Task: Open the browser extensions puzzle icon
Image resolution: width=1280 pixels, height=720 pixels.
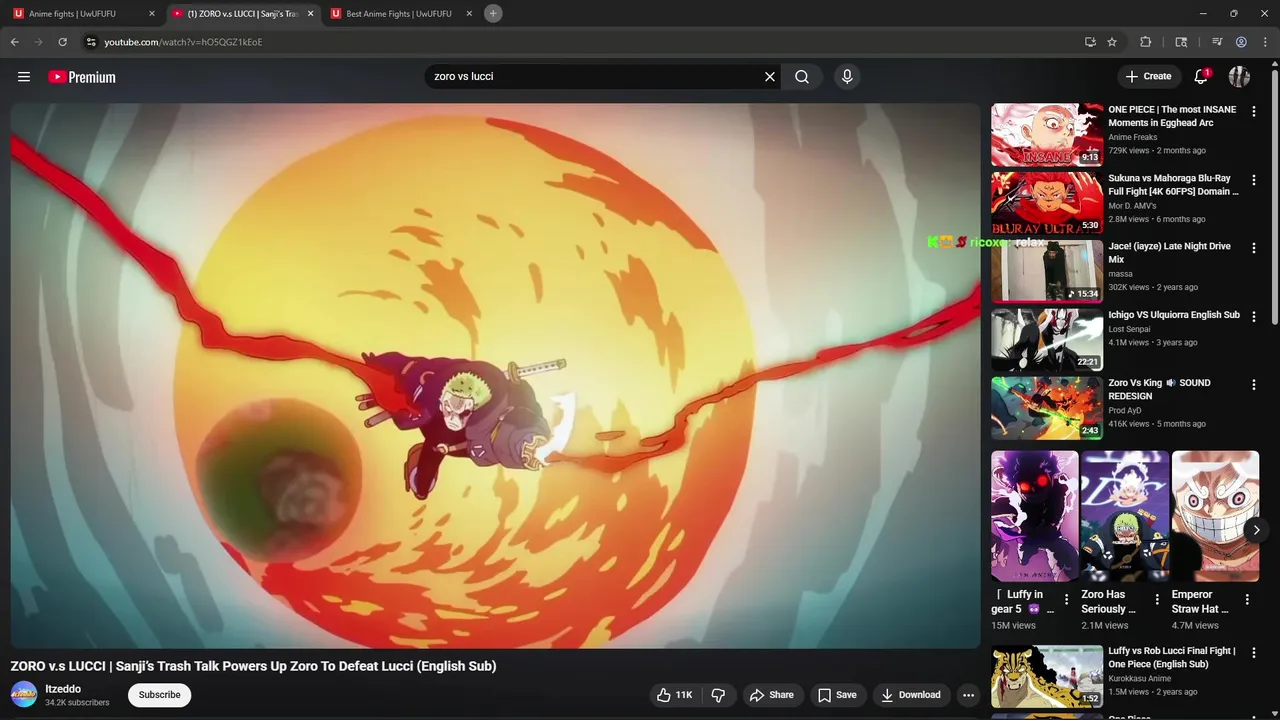Action: [x=1146, y=42]
